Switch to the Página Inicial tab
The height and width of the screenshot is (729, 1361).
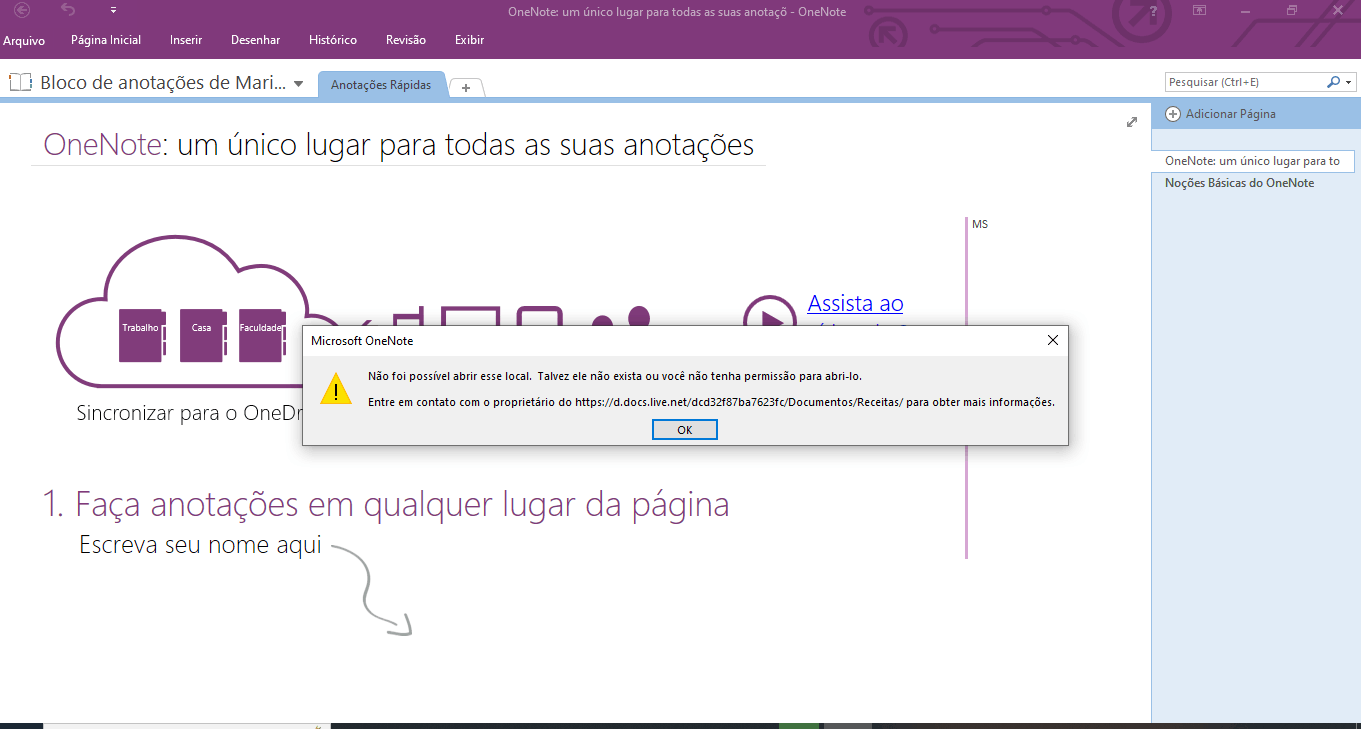coord(106,40)
